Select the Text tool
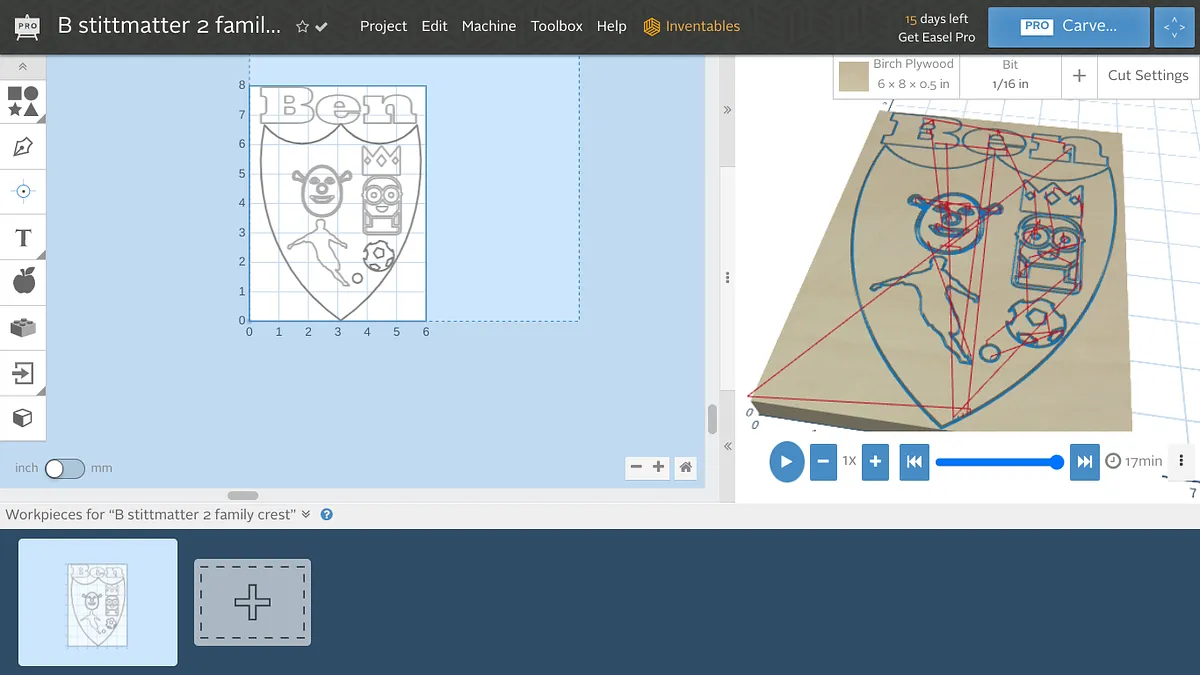Viewport: 1200px width, 675px height. click(23, 237)
